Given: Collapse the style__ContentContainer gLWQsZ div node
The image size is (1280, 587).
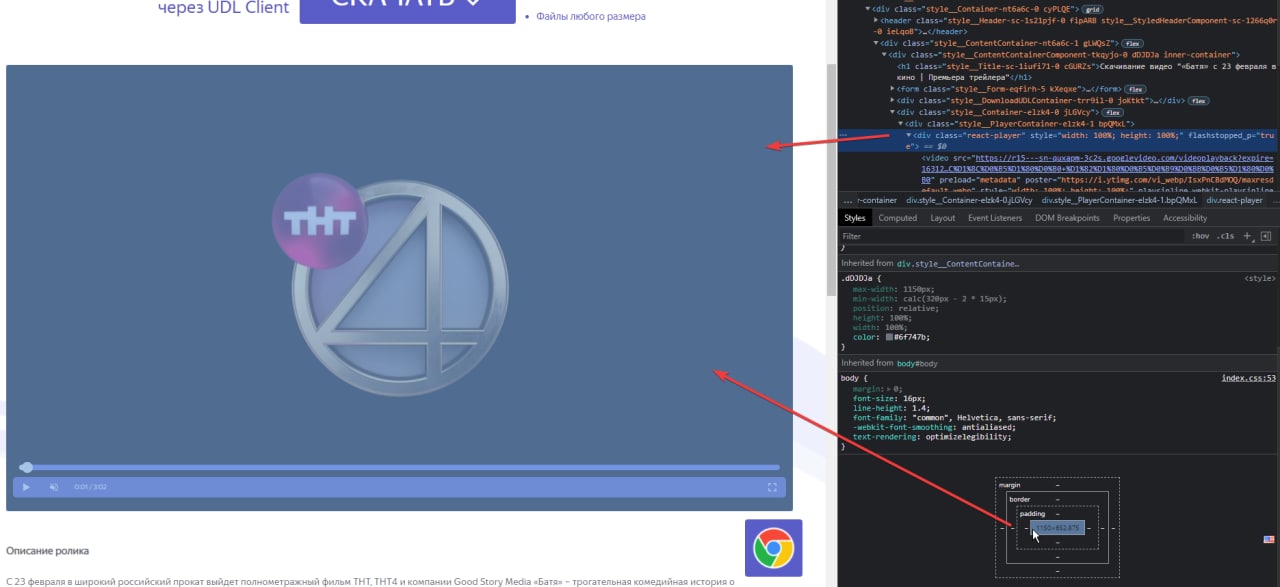Looking at the screenshot, I should tap(876, 43).
